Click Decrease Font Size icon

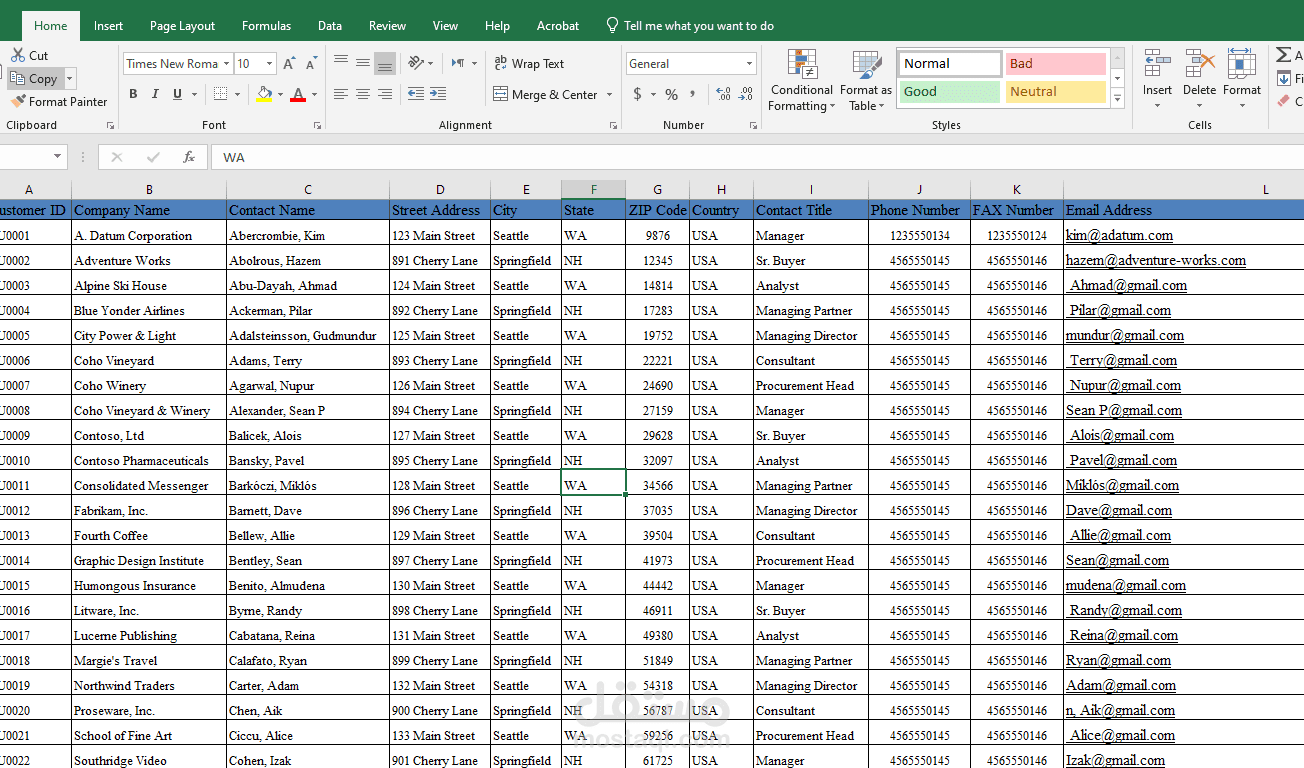coord(312,63)
